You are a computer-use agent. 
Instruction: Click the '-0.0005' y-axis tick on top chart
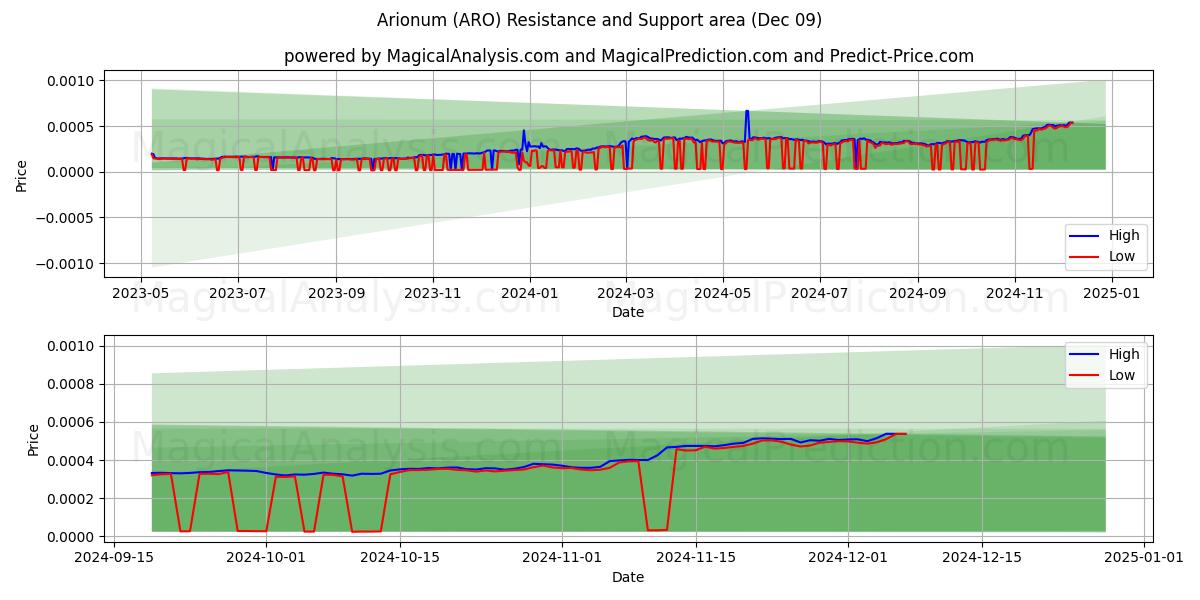[x=66, y=218]
